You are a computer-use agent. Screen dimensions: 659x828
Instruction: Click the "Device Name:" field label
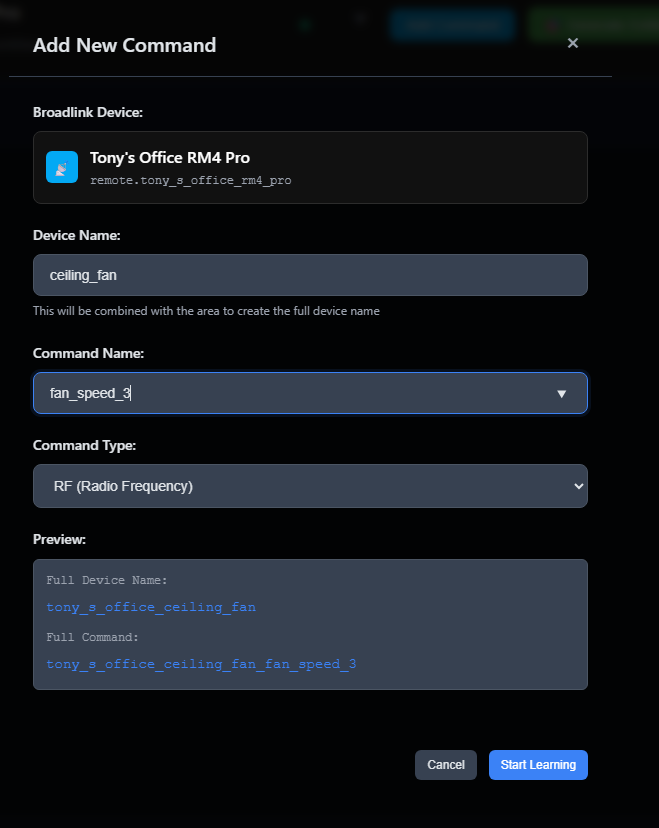pyautogui.click(x=76, y=235)
